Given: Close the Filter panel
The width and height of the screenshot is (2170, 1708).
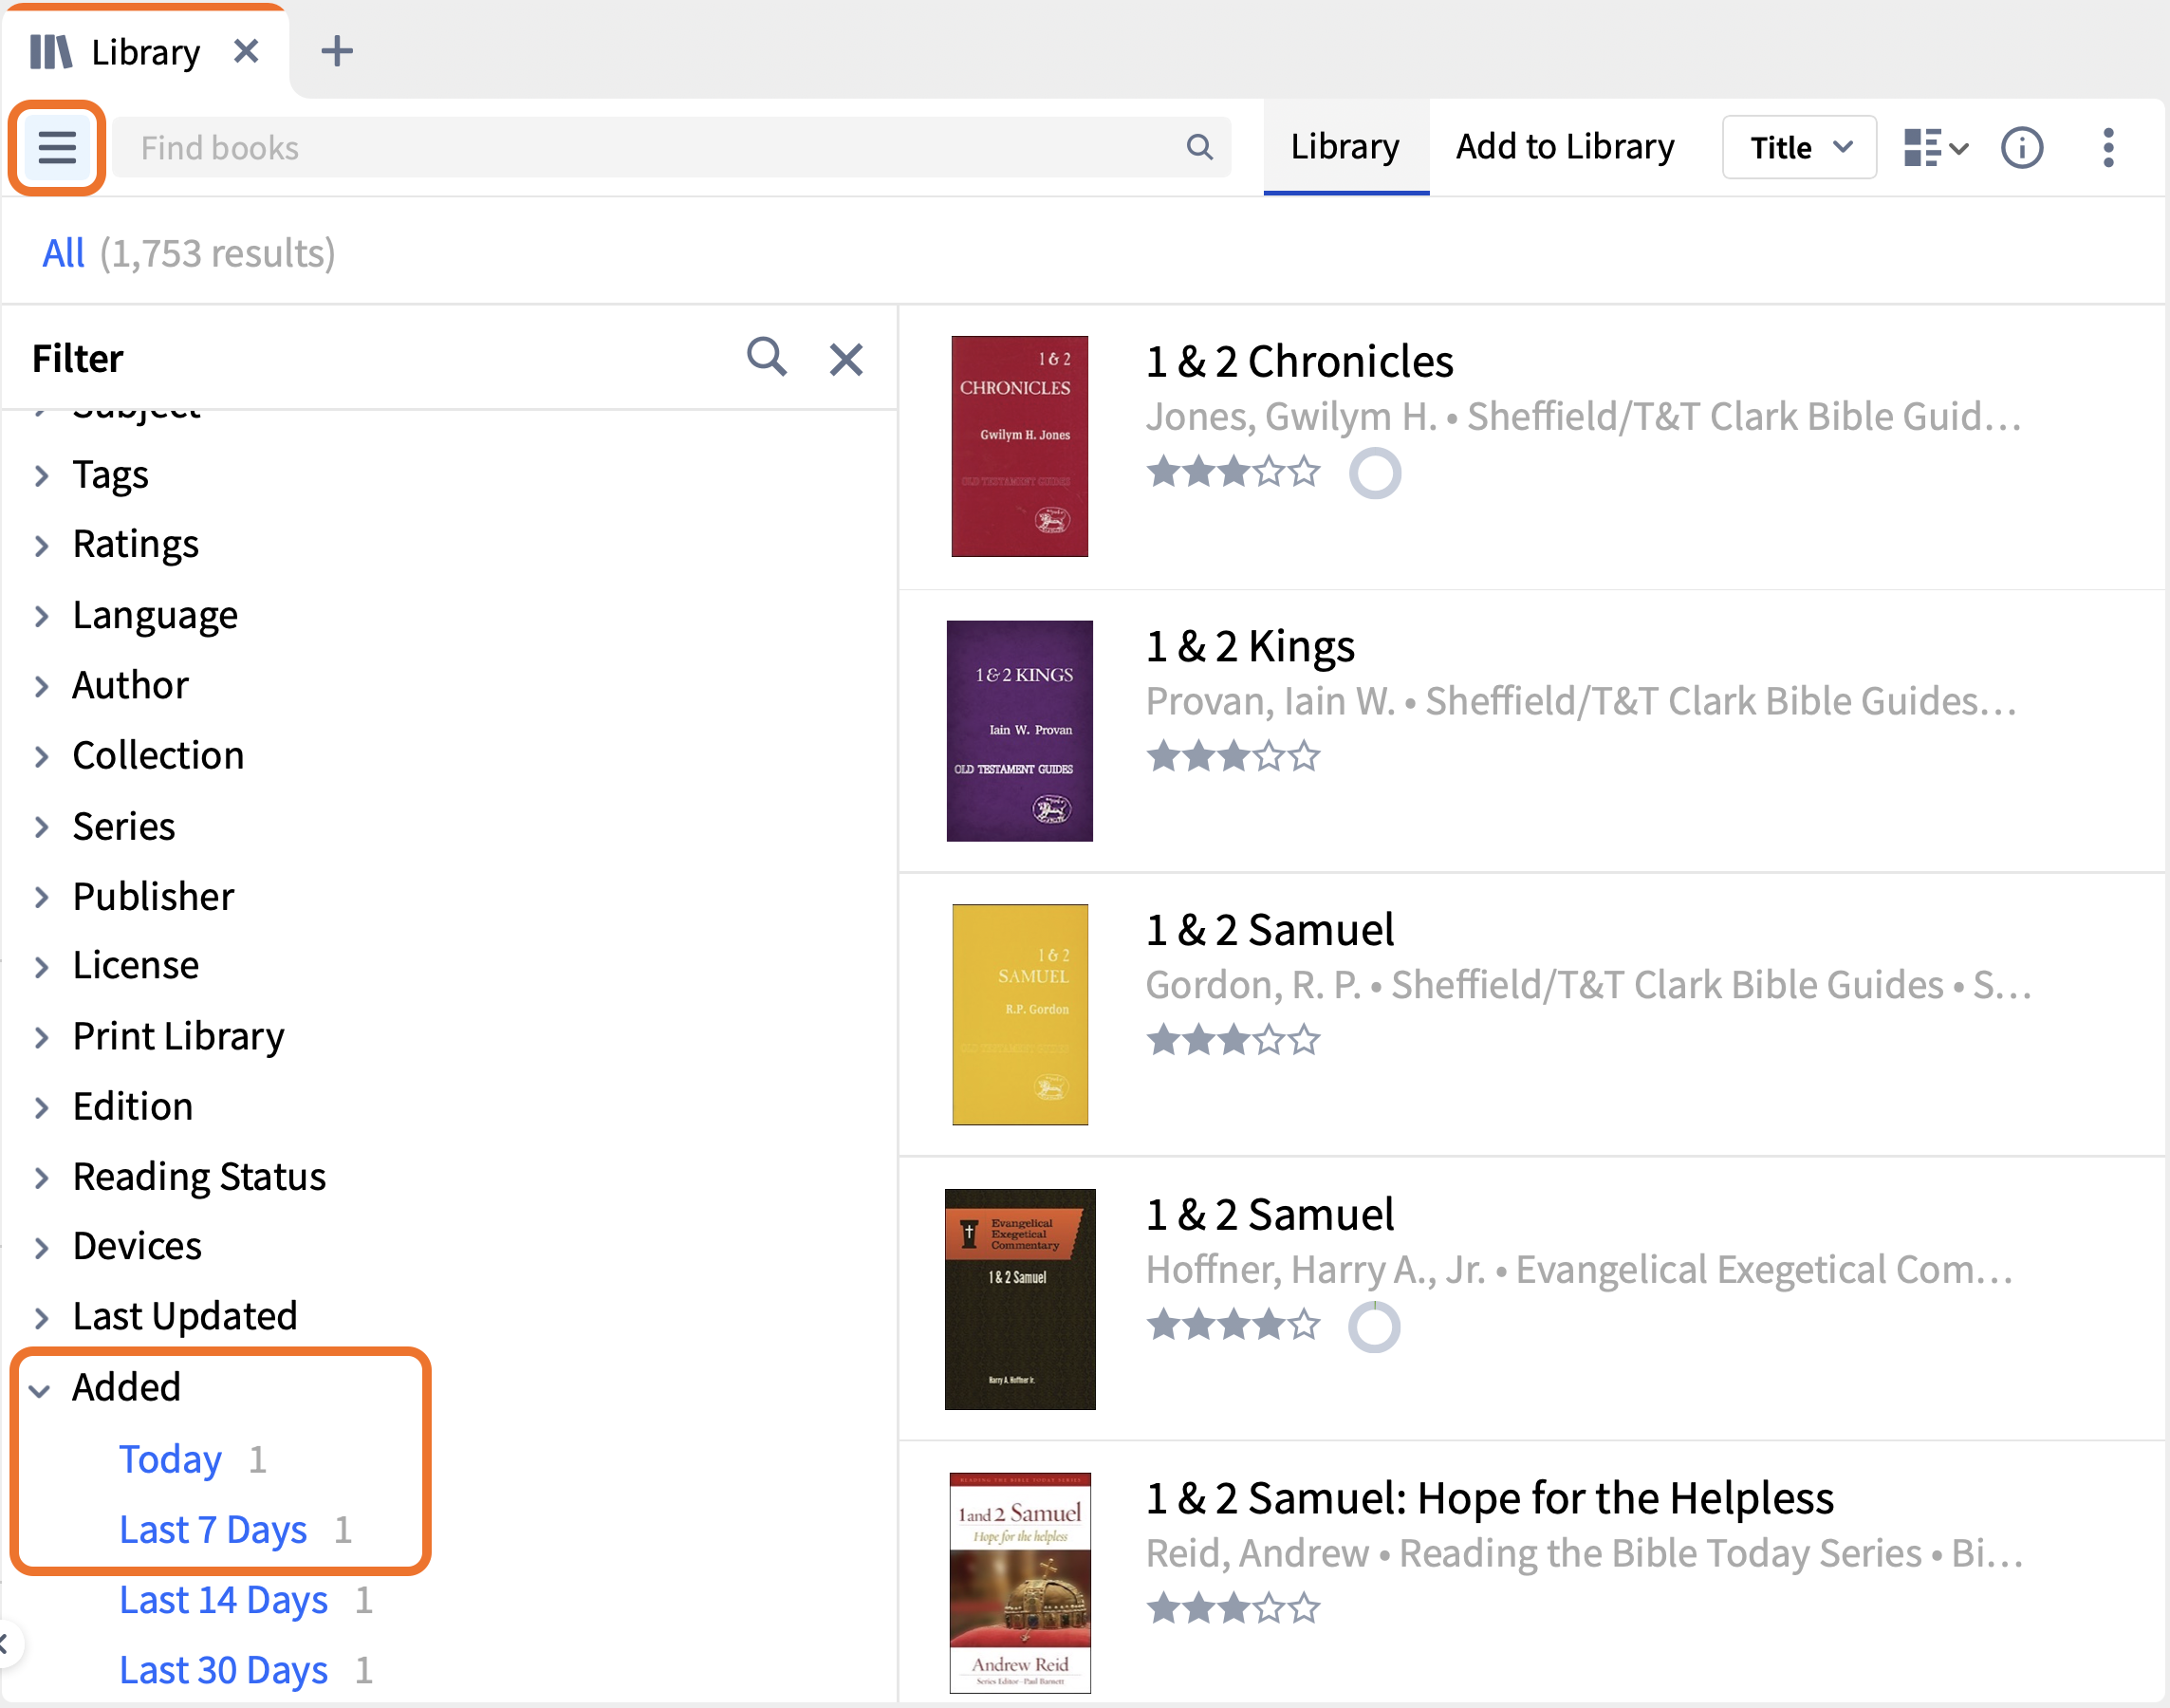Looking at the screenshot, I should pos(846,359).
